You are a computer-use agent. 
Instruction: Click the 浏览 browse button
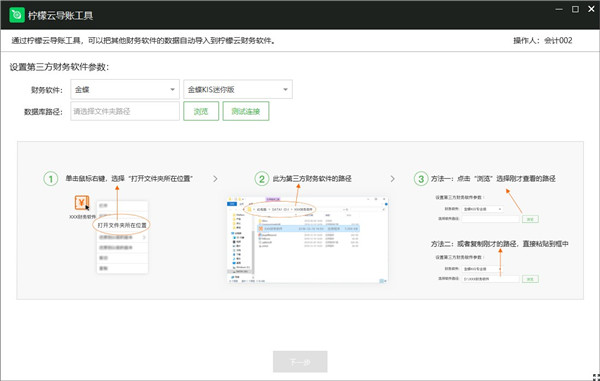click(201, 111)
